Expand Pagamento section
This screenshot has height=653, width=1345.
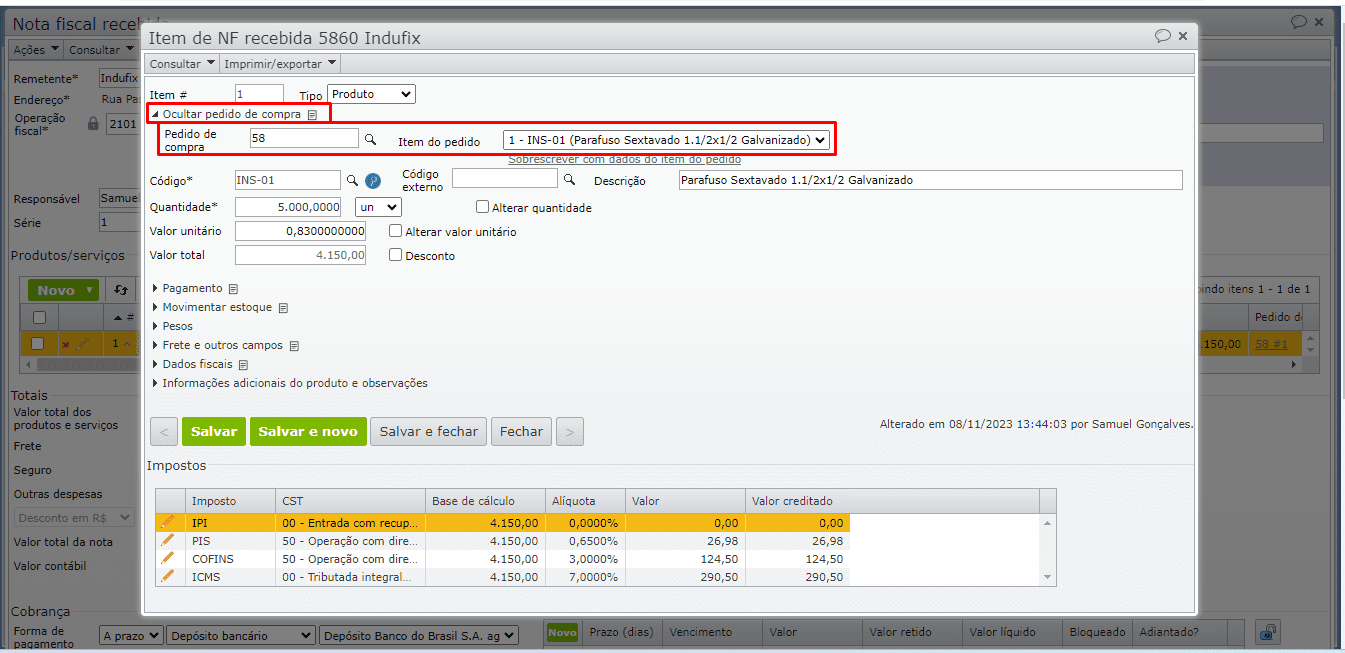click(187, 288)
